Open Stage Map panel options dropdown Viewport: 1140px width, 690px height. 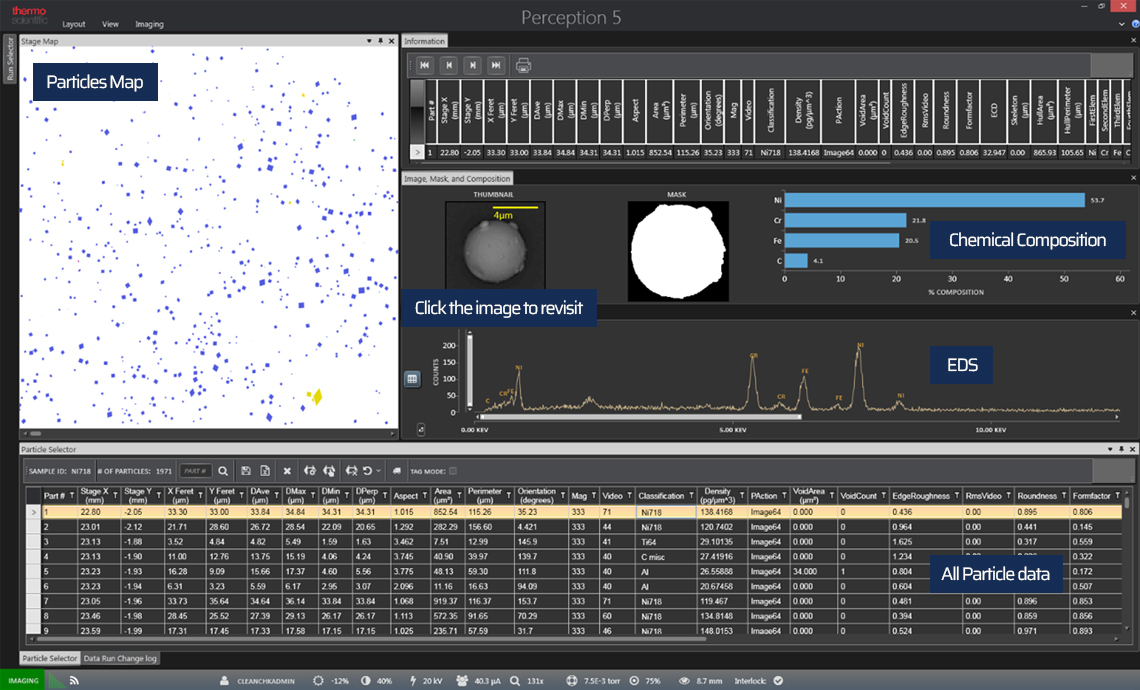(369, 41)
